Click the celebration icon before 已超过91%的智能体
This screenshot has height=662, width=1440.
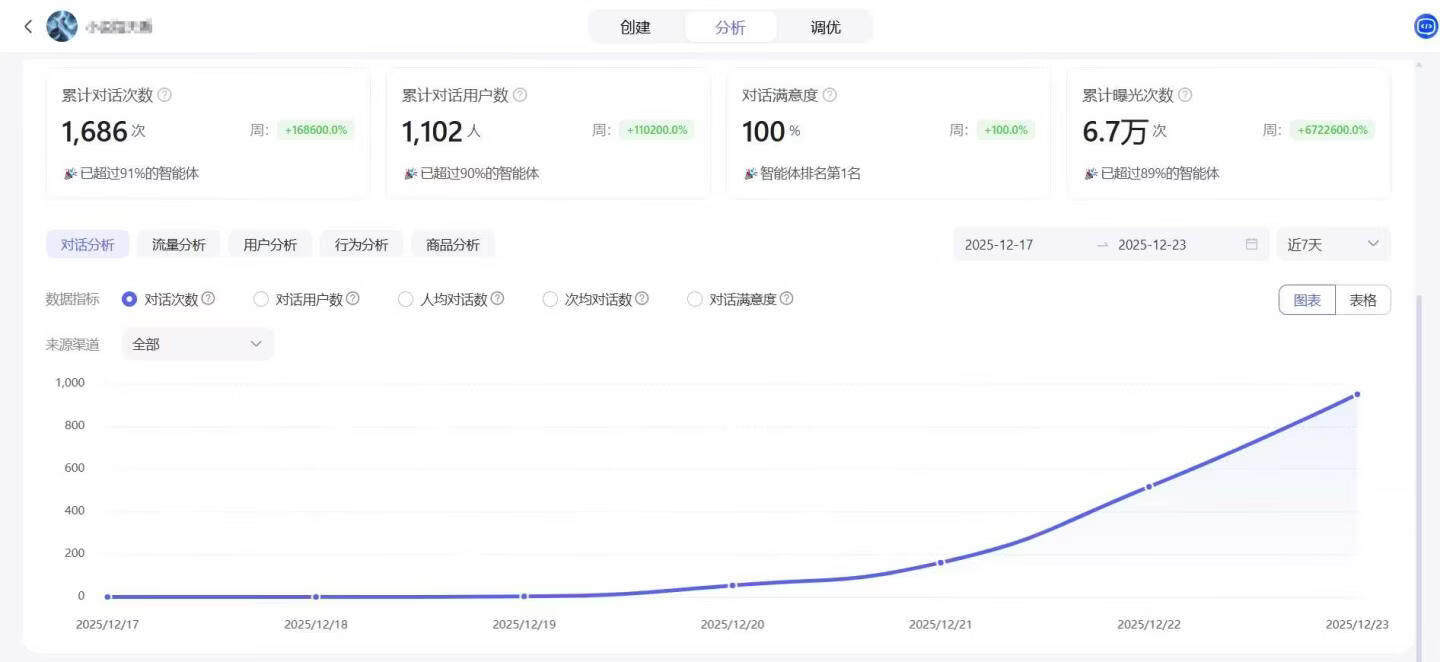click(x=69, y=172)
